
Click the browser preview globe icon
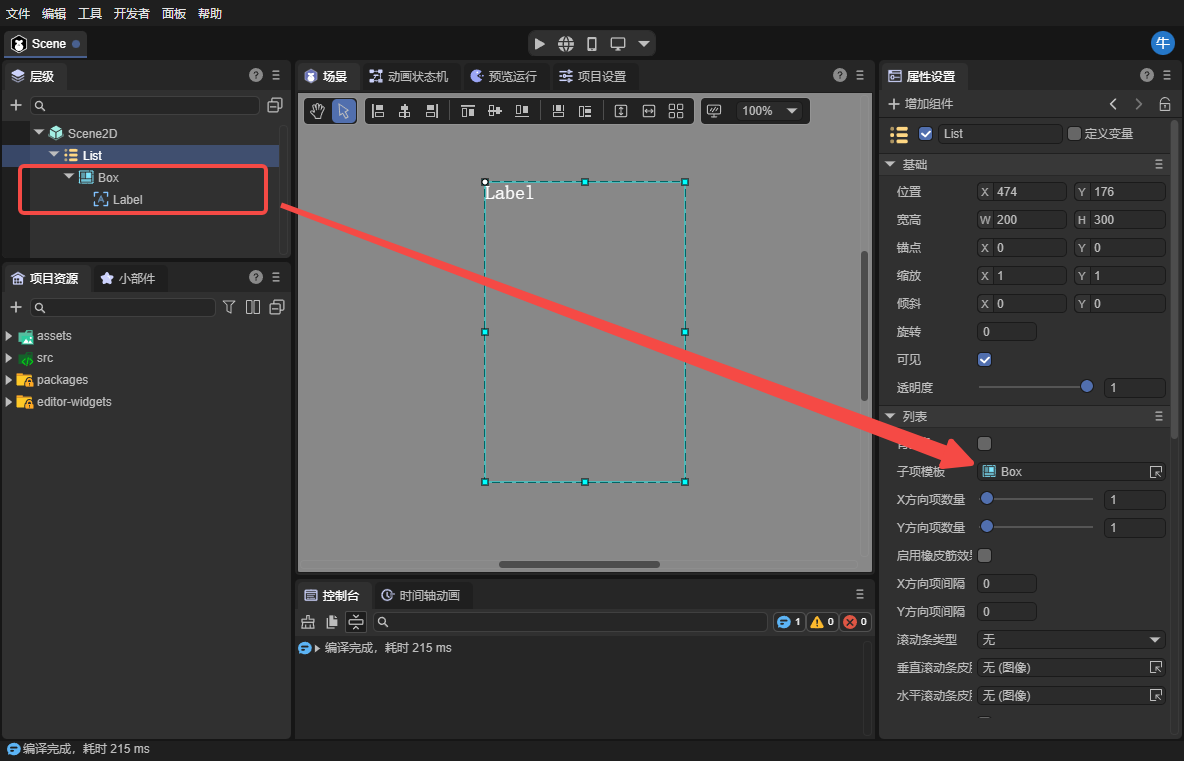coord(566,44)
